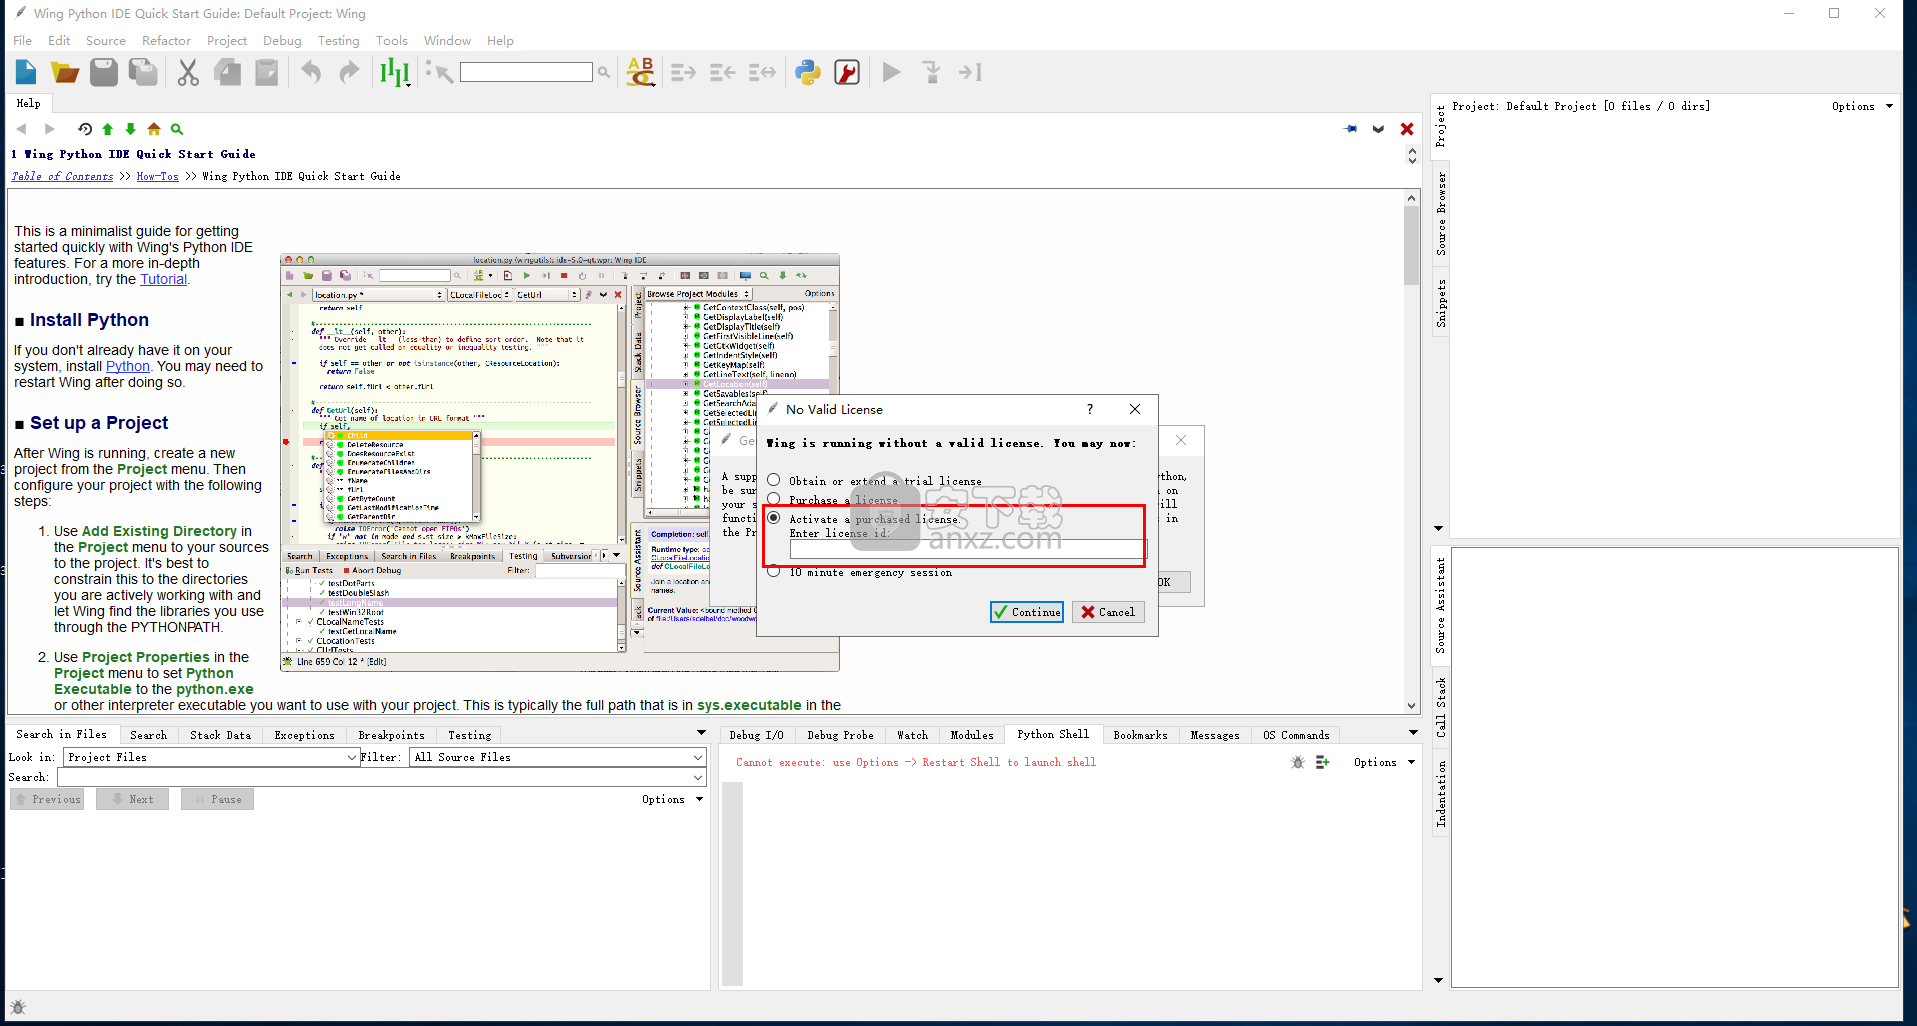Save all files icon

[x=143, y=72]
